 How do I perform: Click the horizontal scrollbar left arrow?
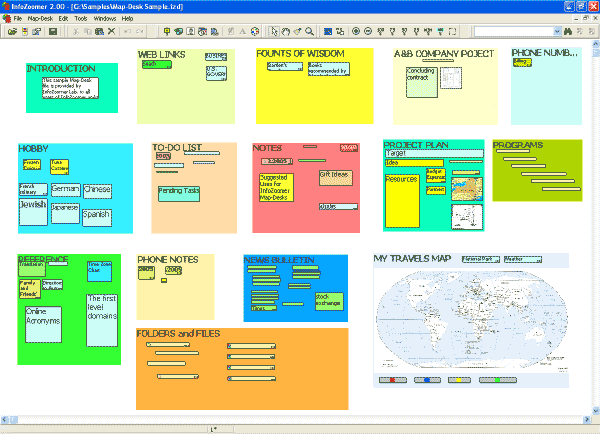(4, 419)
